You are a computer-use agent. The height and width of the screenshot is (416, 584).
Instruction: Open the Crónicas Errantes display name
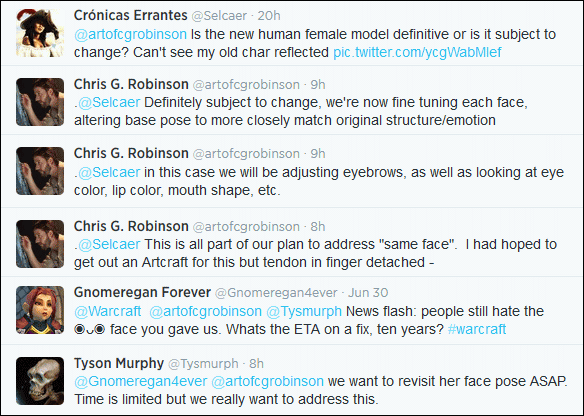[130, 15]
